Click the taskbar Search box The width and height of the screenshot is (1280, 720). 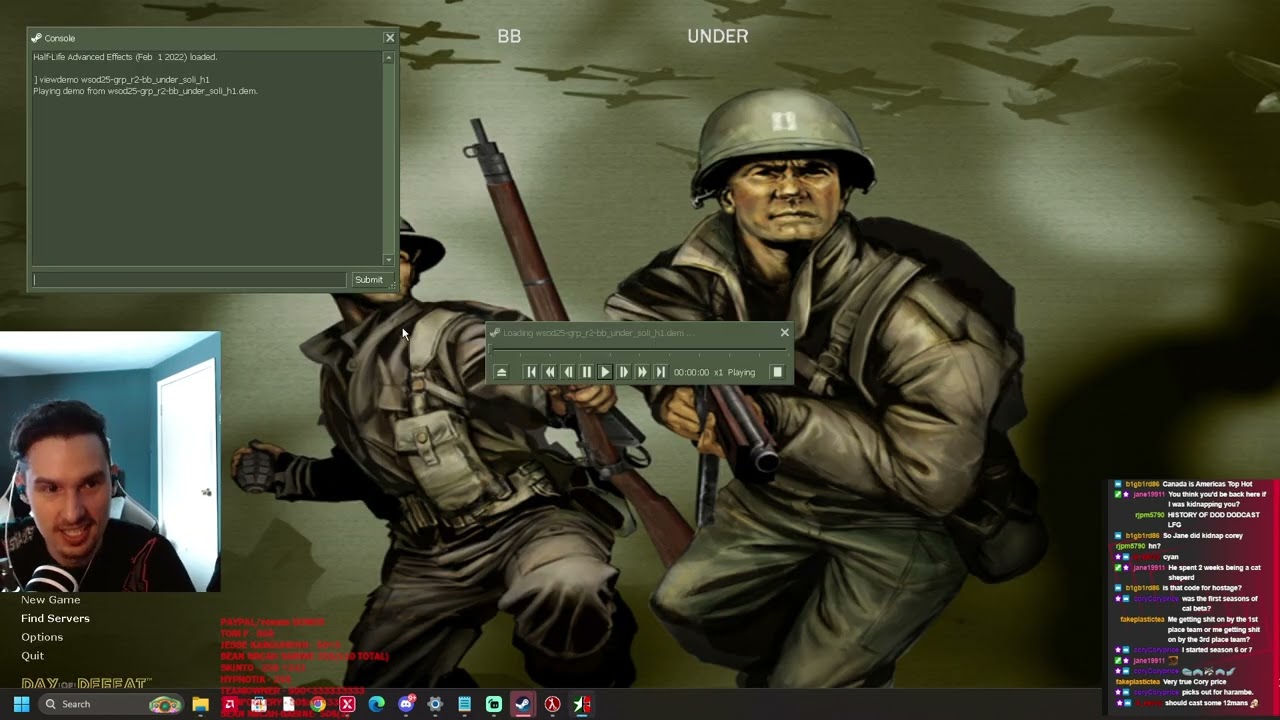tap(112, 704)
